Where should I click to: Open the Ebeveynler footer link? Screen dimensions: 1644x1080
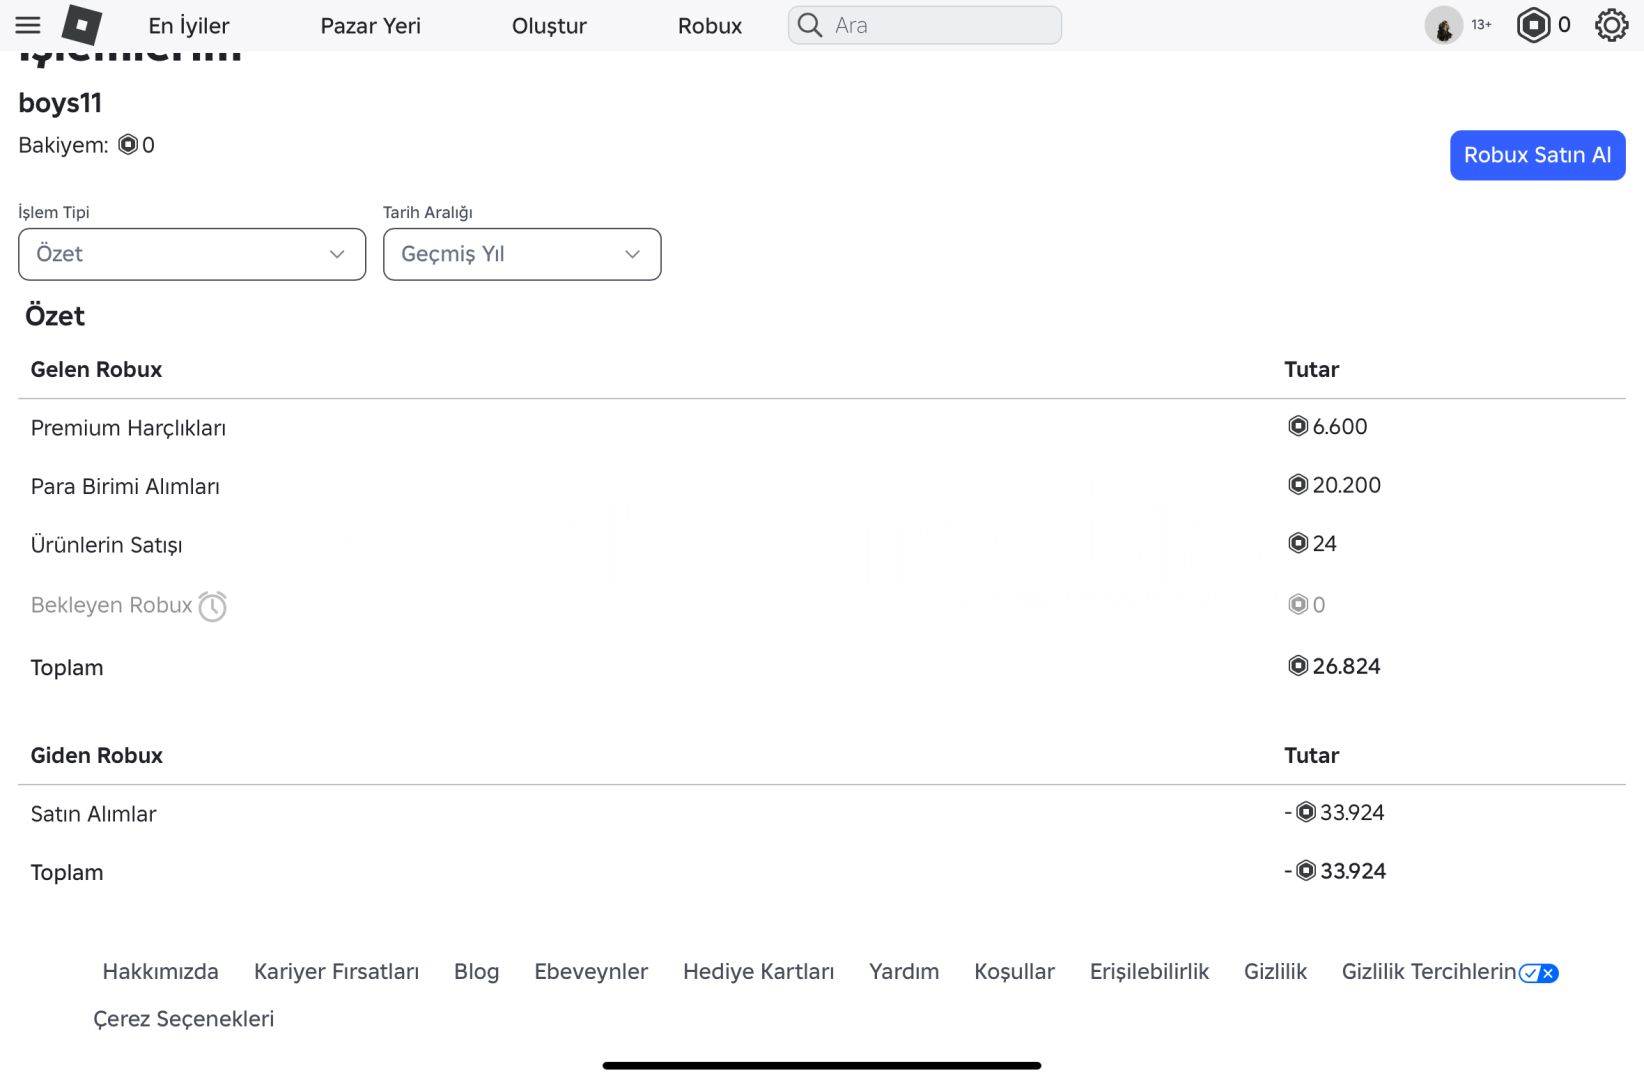[591, 972]
